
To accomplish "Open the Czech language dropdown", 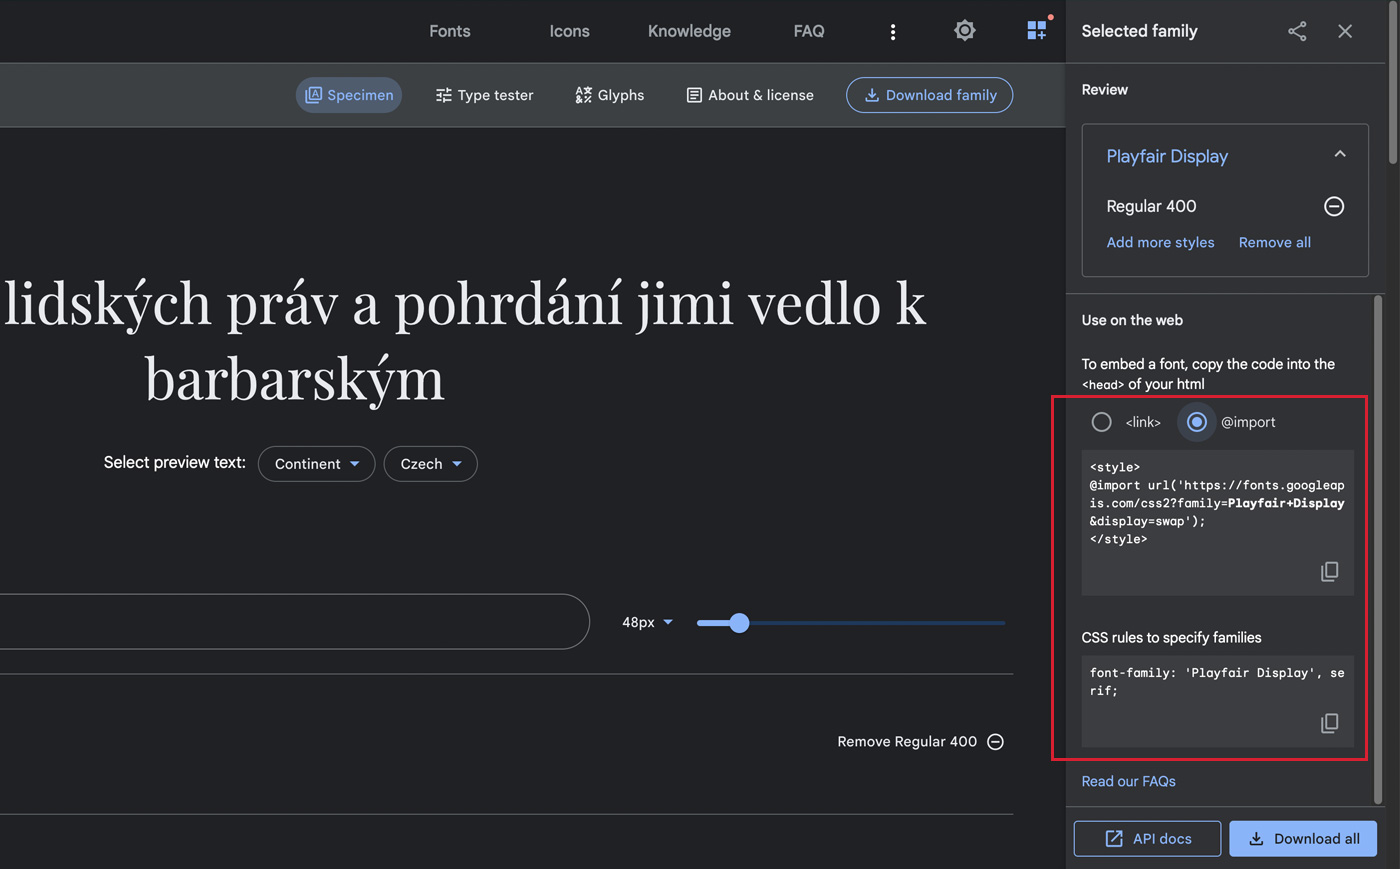I will (430, 464).
